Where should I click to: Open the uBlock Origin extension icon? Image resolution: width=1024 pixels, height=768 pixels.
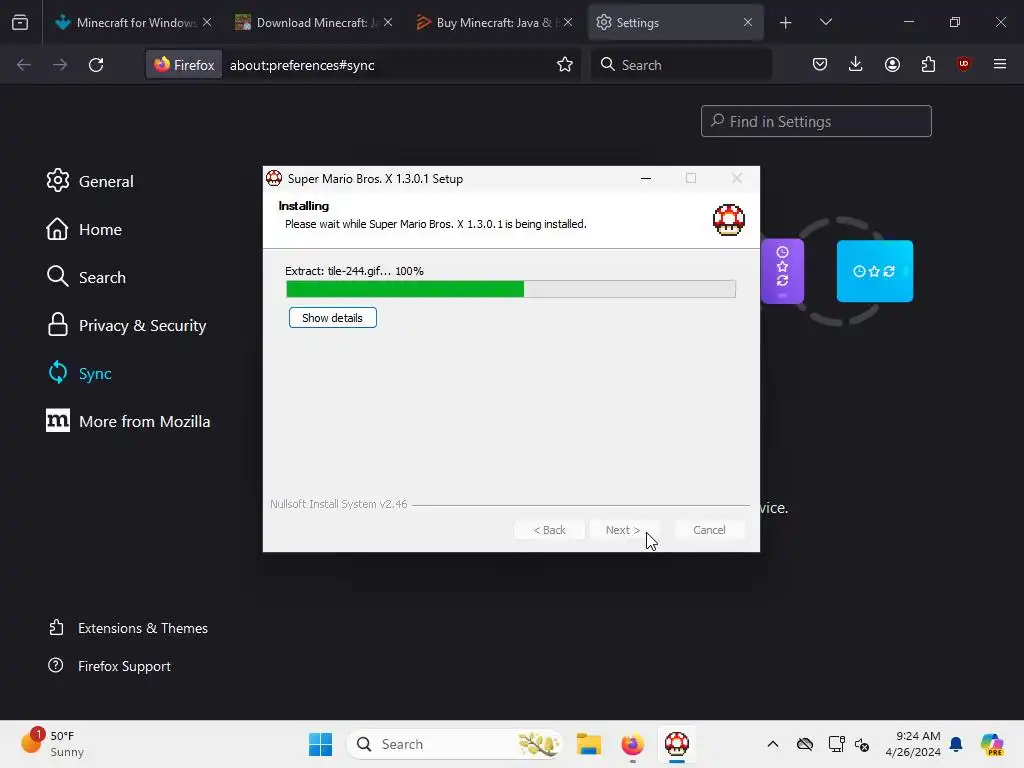[964, 64]
